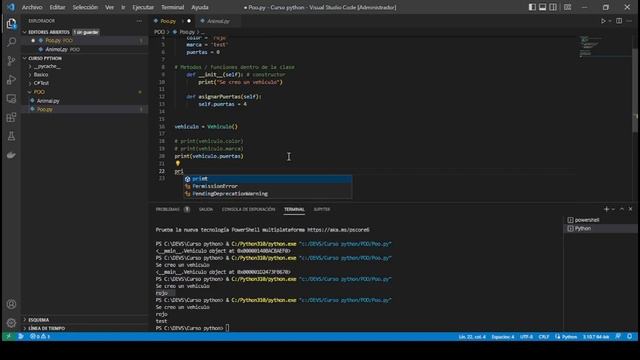Screen dimensions: 640x360
Task: Open the Explorer view in activity bar
Action: tap(11, 23)
